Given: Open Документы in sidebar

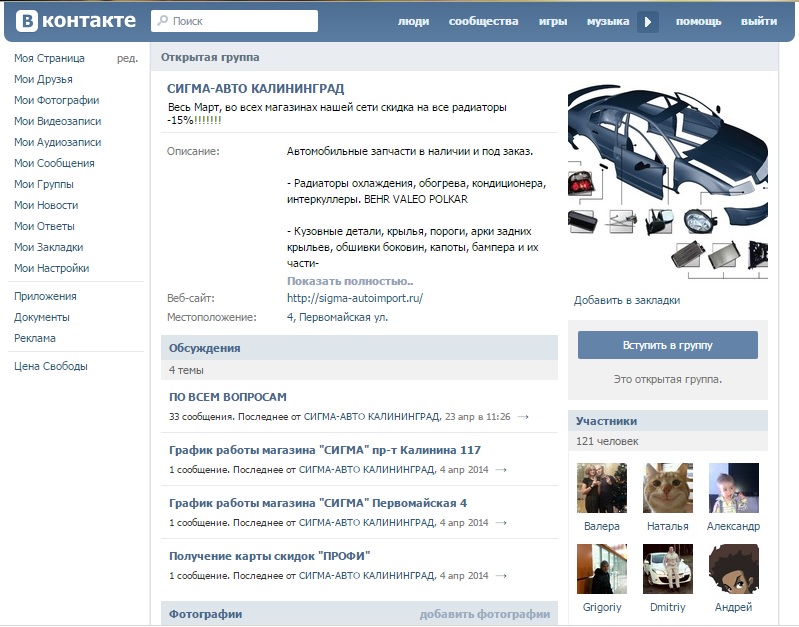Looking at the screenshot, I should pos(42,317).
